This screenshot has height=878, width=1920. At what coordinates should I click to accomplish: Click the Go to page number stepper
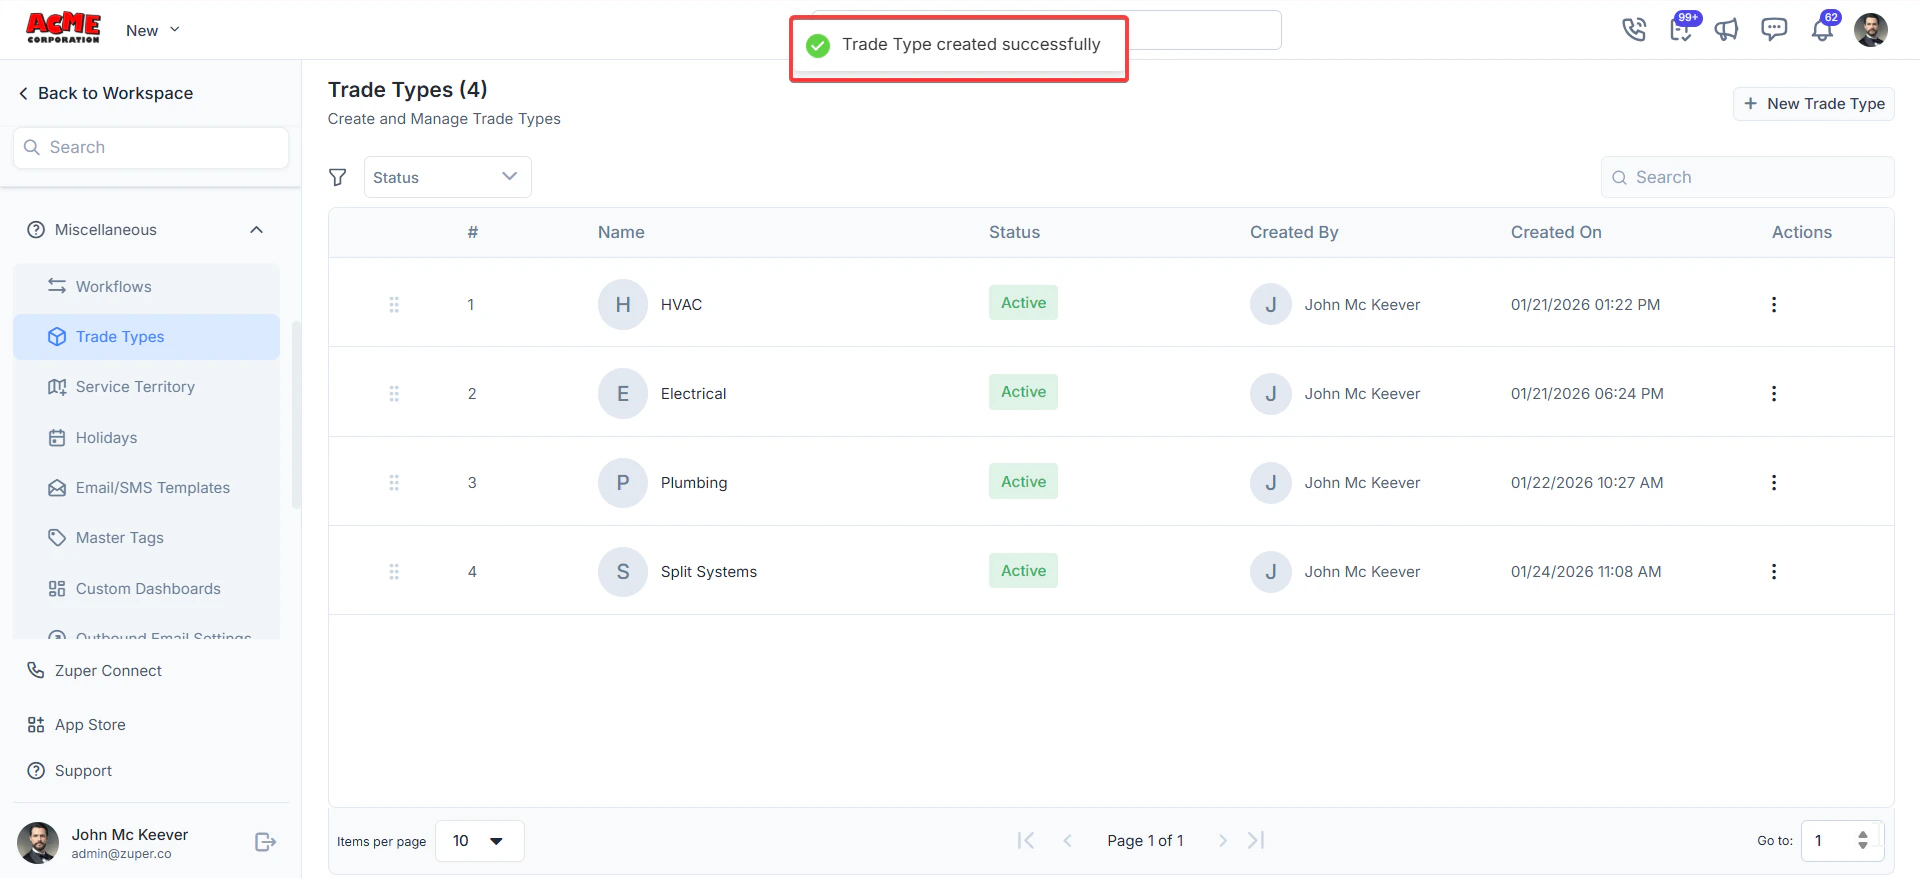(x=1862, y=841)
